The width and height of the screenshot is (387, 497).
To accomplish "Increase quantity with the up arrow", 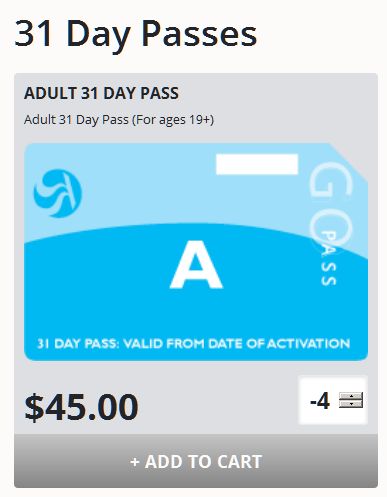I will click(x=351, y=396).
